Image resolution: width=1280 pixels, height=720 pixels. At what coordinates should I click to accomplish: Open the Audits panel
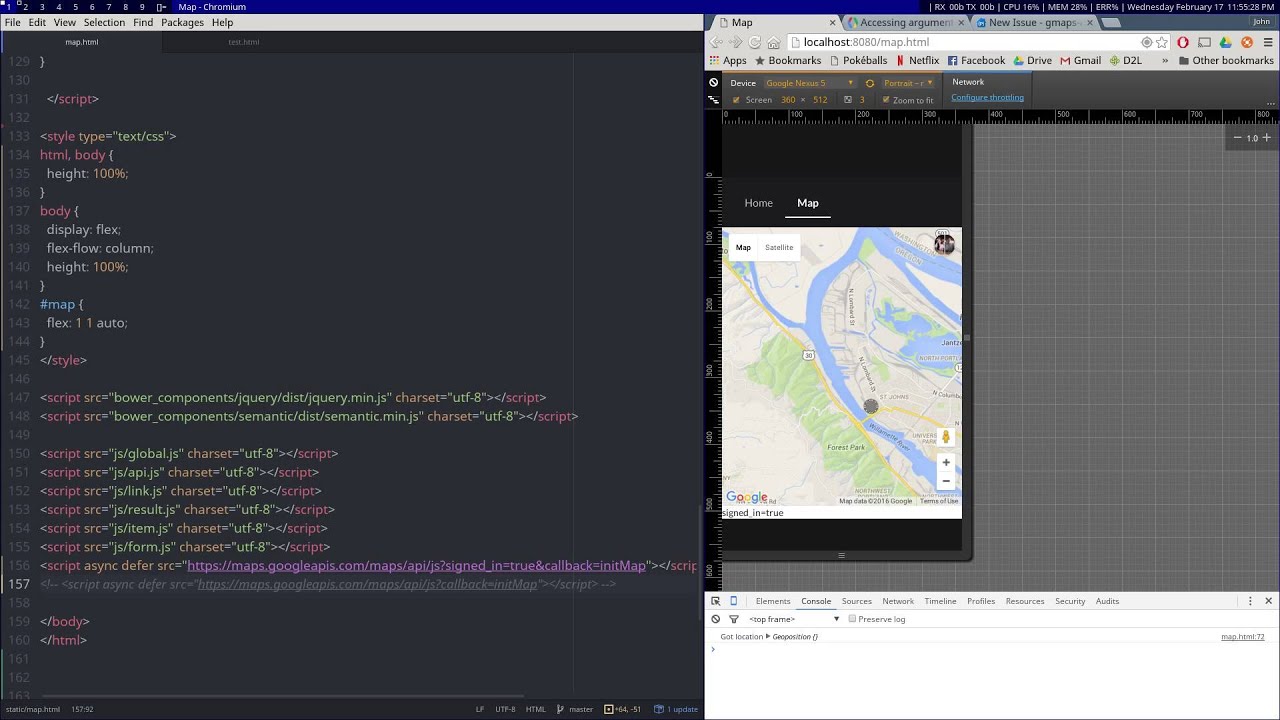click(1107, 601)
